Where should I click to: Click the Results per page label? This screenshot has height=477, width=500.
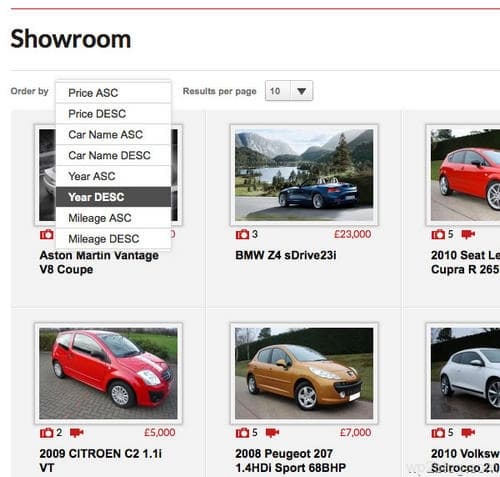click(x=220, y=91)
